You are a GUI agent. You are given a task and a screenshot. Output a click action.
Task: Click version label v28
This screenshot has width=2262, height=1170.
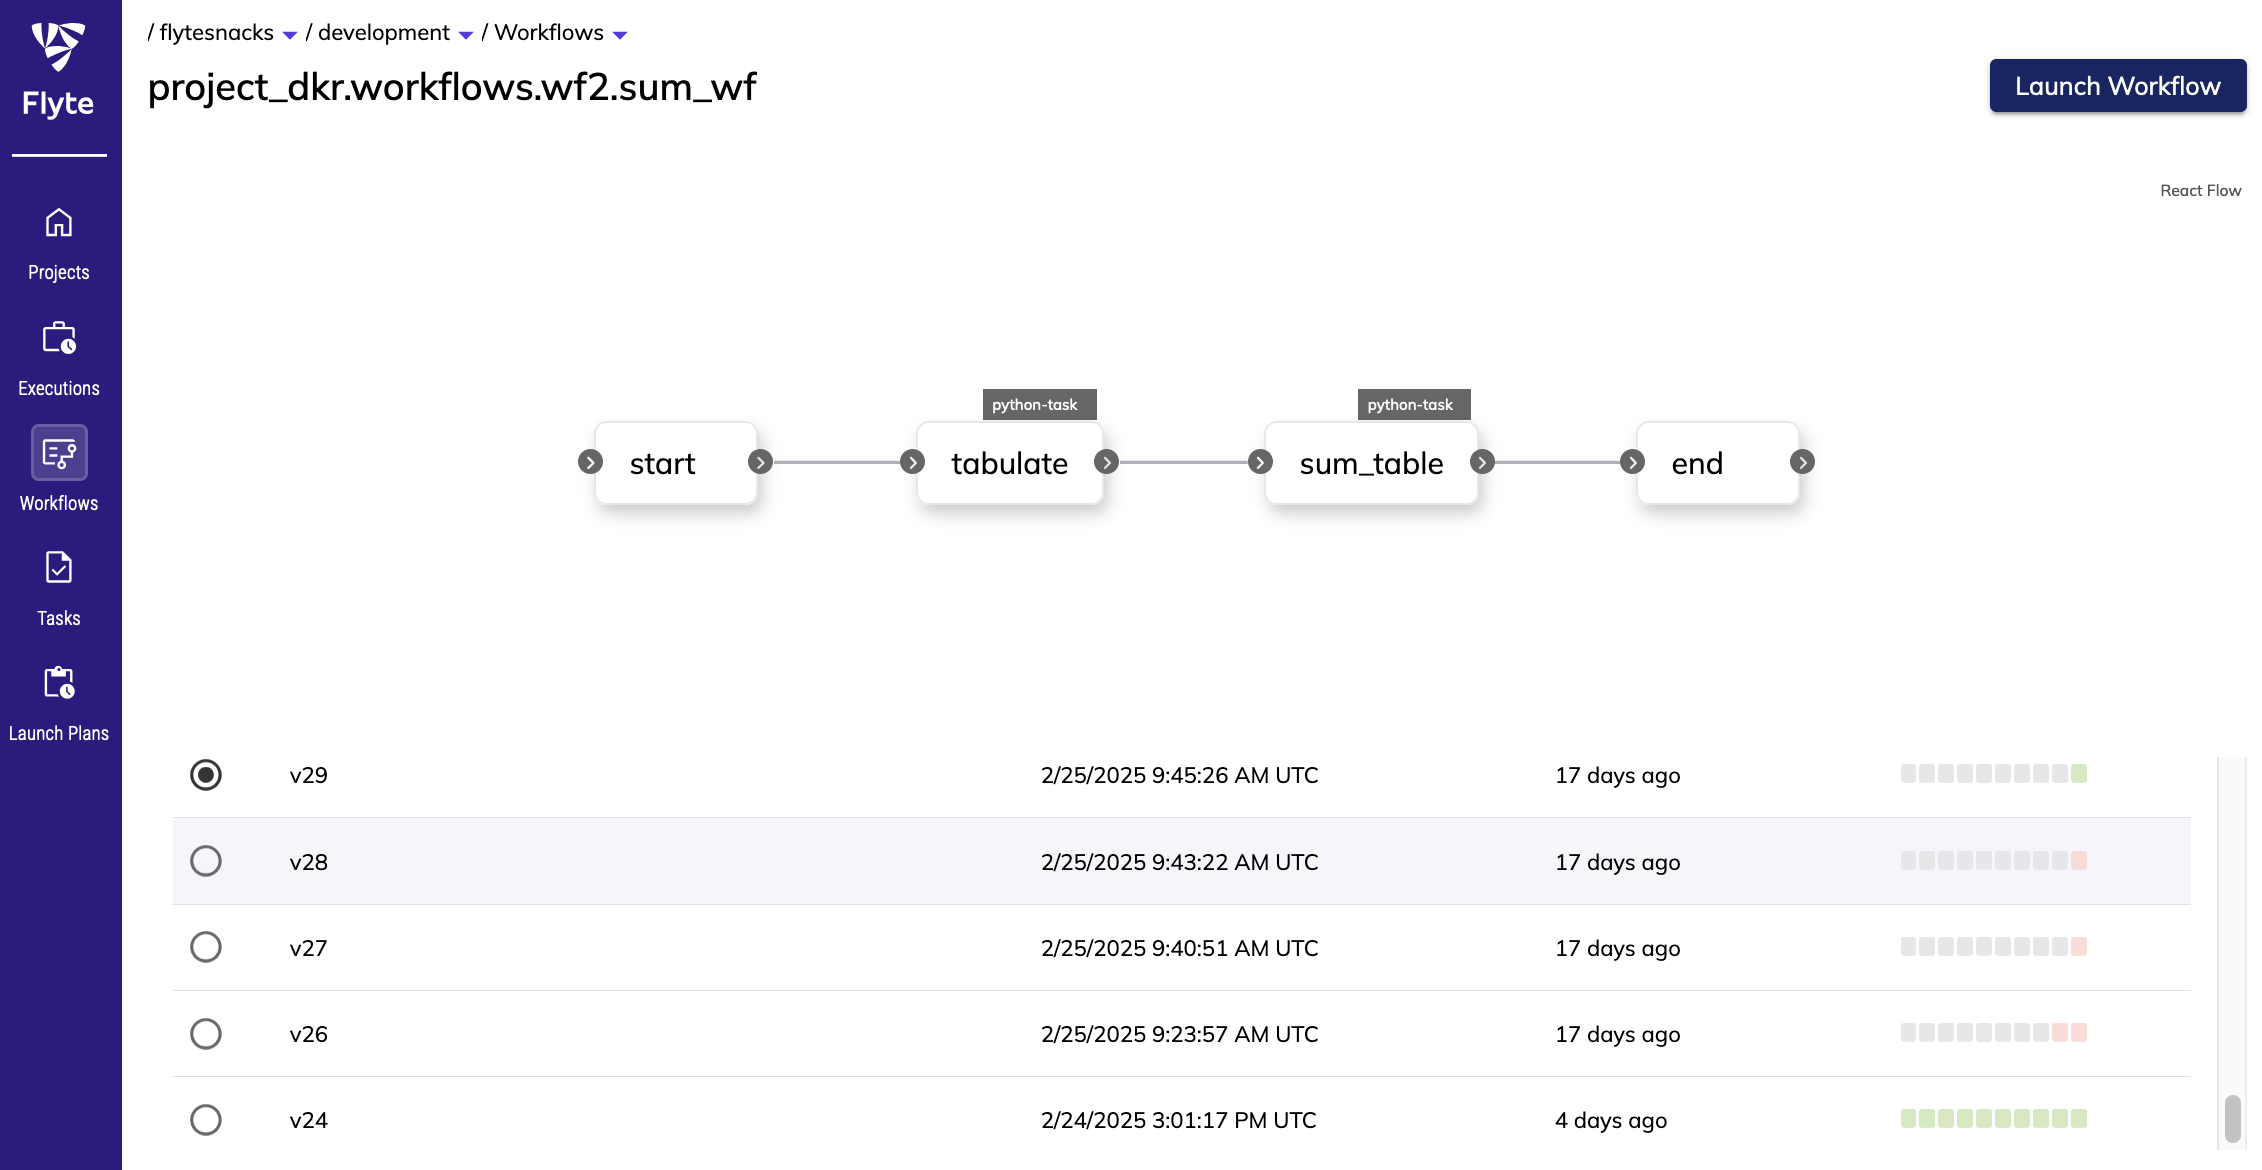click(308, 862)
